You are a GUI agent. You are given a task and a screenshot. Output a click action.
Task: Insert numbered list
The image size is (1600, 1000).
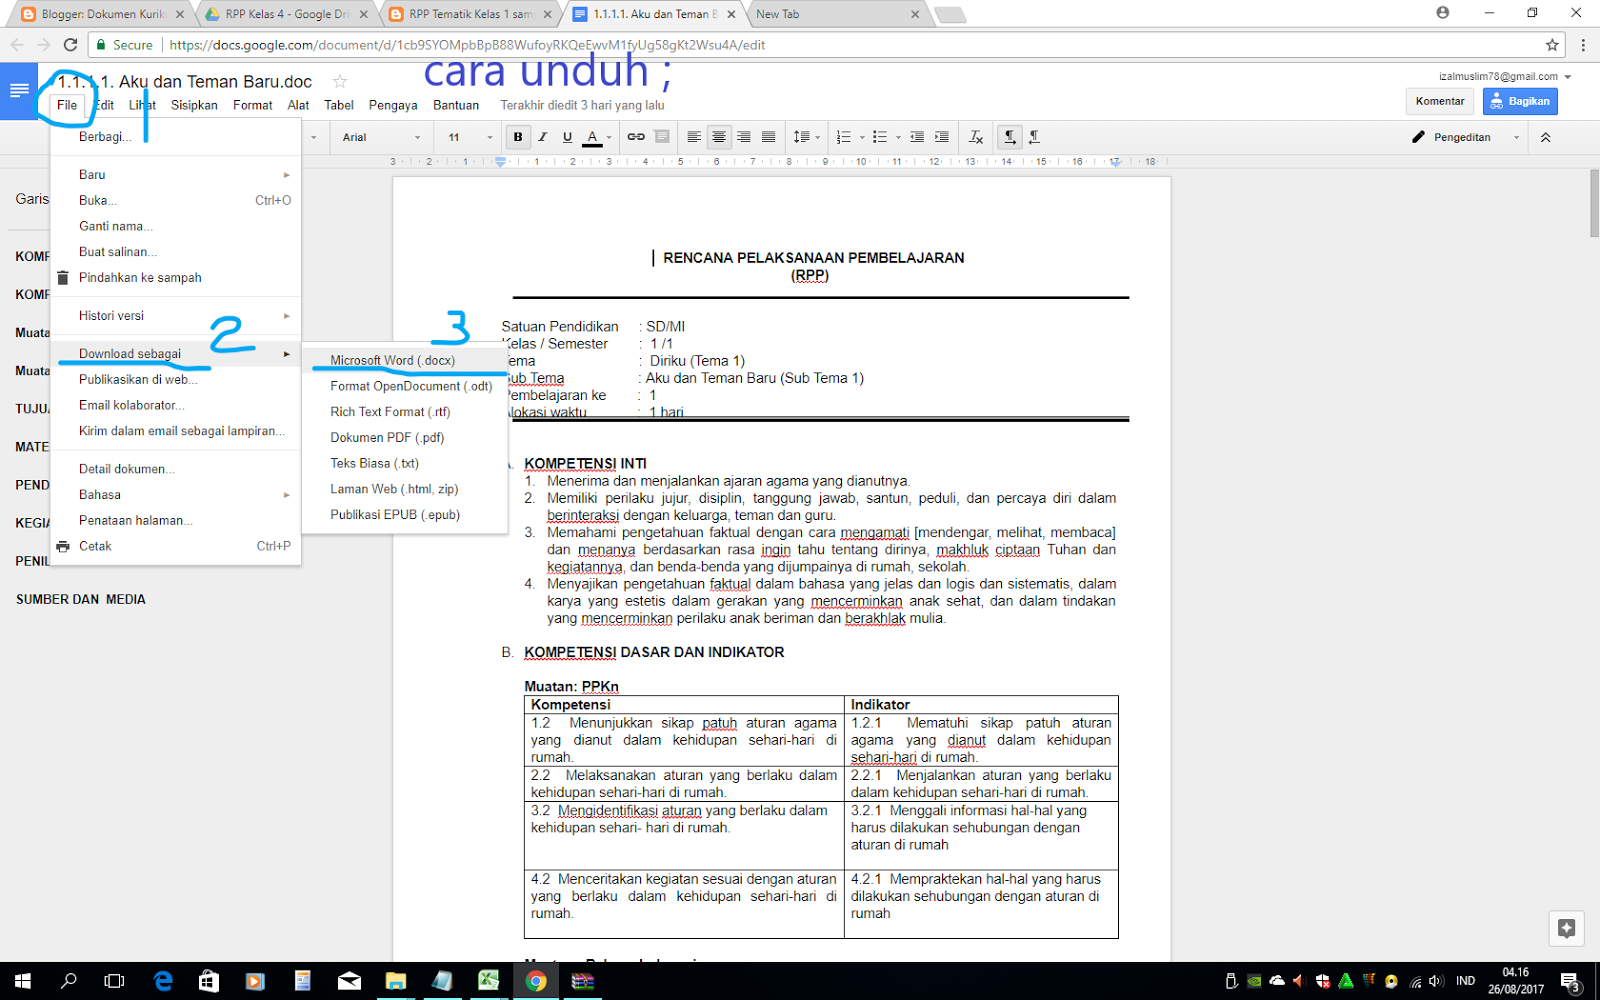click(x=849, y=137)
